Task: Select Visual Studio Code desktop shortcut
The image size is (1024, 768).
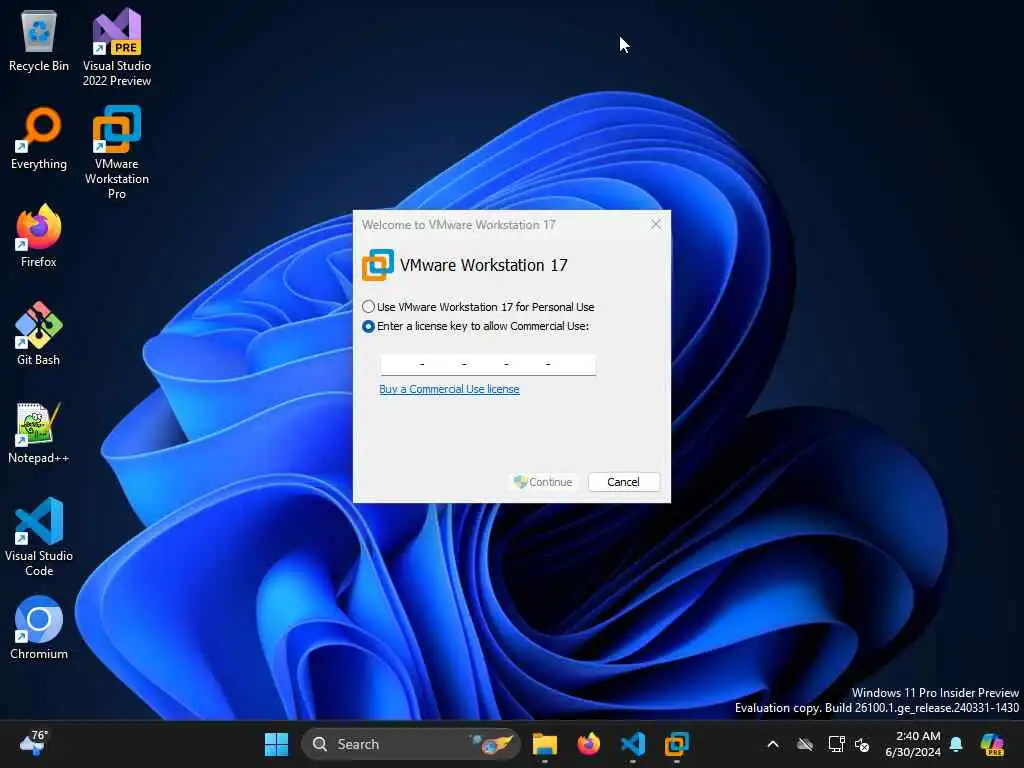Action: pos(39,537)
